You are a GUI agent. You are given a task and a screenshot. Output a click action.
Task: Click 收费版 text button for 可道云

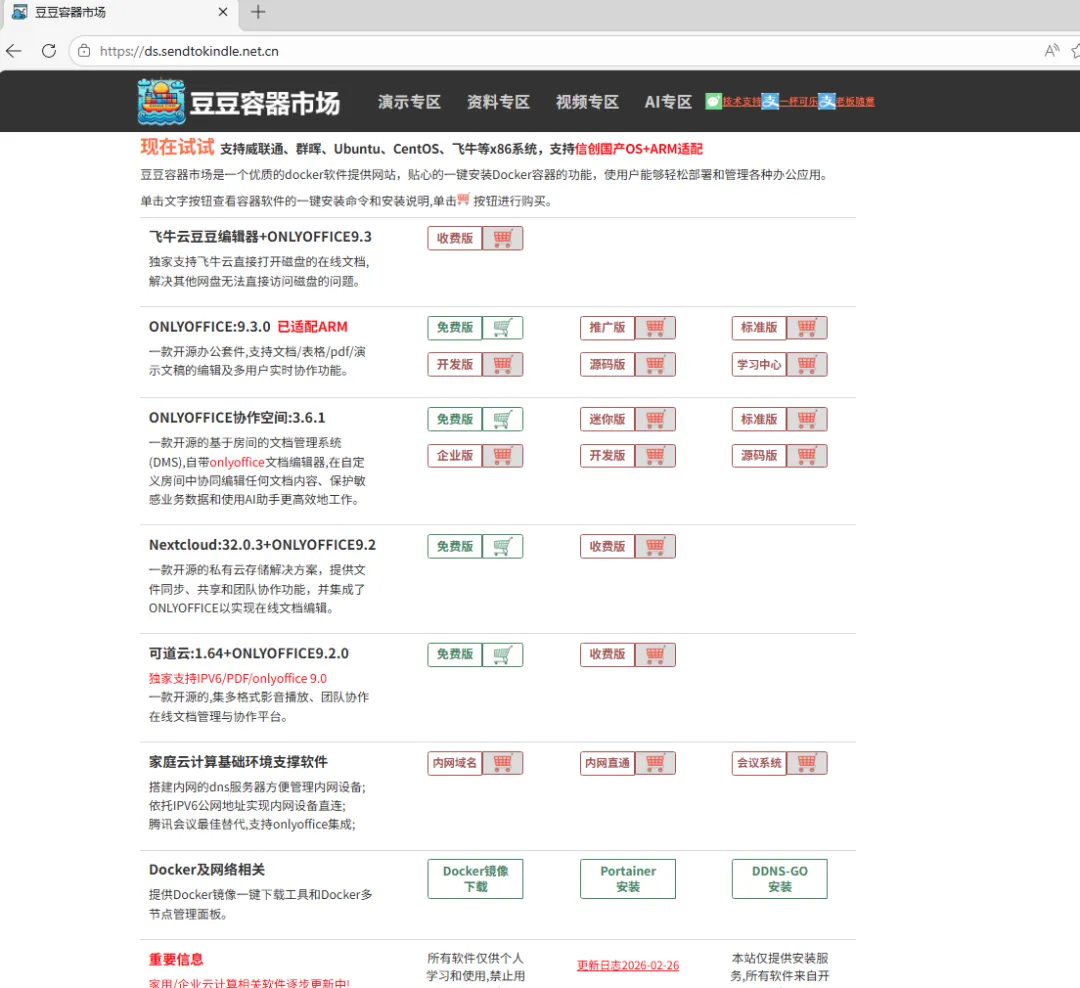(x=608, y=655)
